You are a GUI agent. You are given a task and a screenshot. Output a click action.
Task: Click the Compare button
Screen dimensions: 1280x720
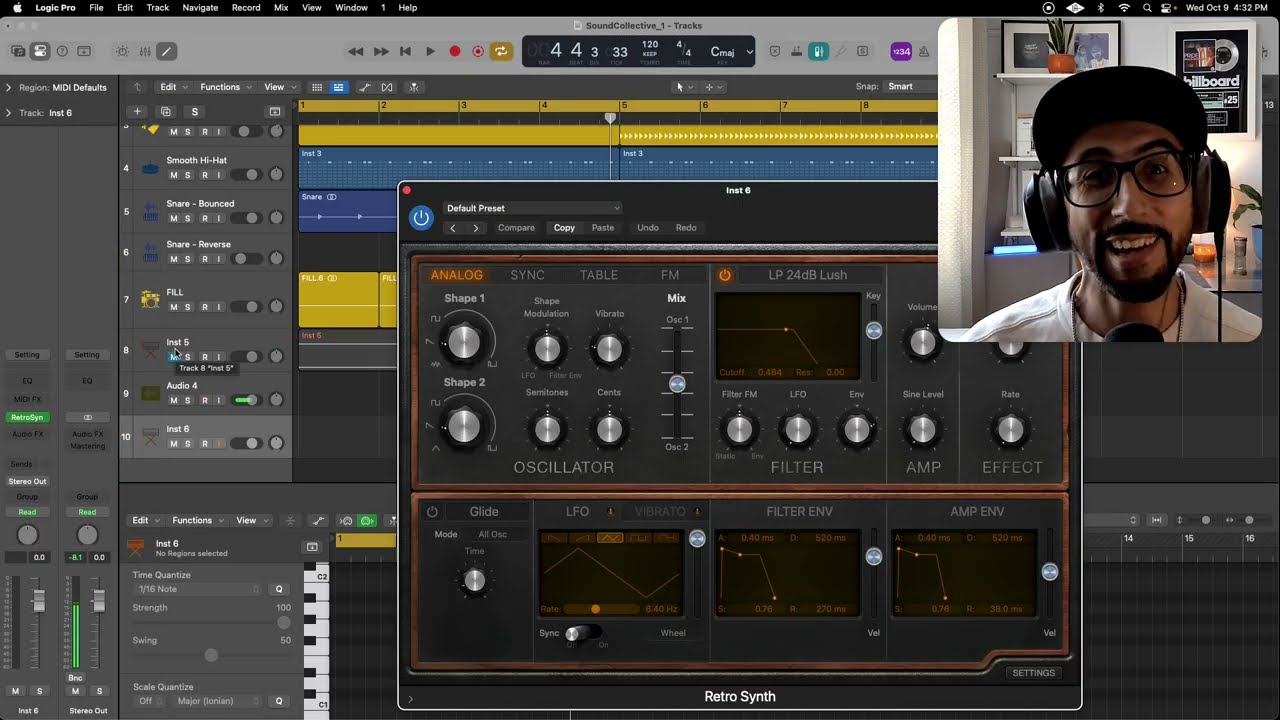click(516, 228)
